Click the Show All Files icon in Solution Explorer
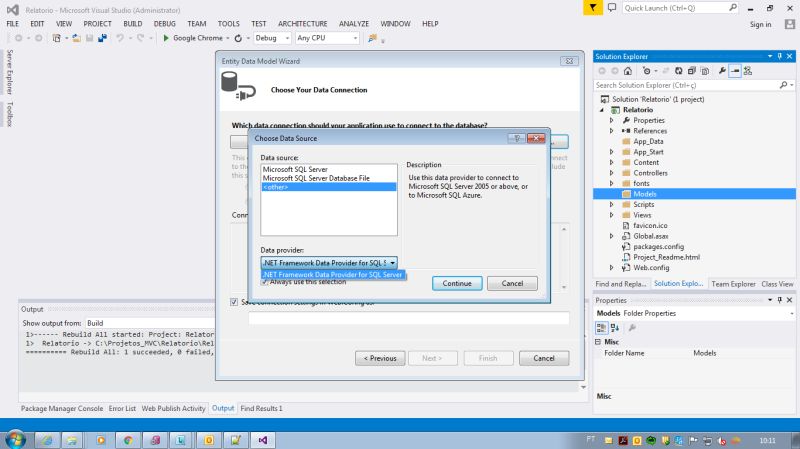The image size is (800, 449). tap(705, 71)
